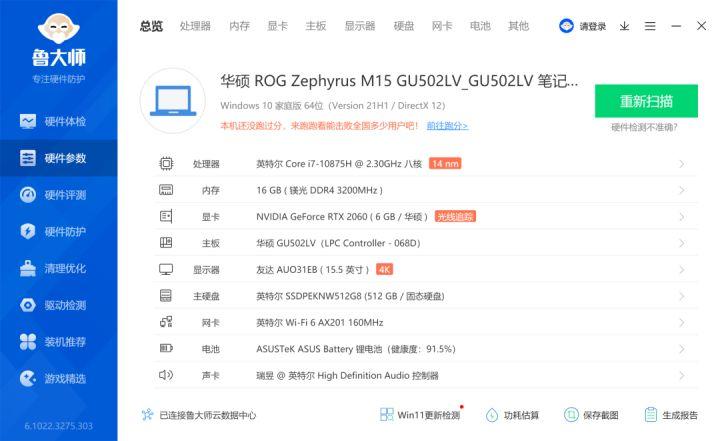Switch to 其他 tab
This screenshot has height=441, width=720.
tap(518, 26)
